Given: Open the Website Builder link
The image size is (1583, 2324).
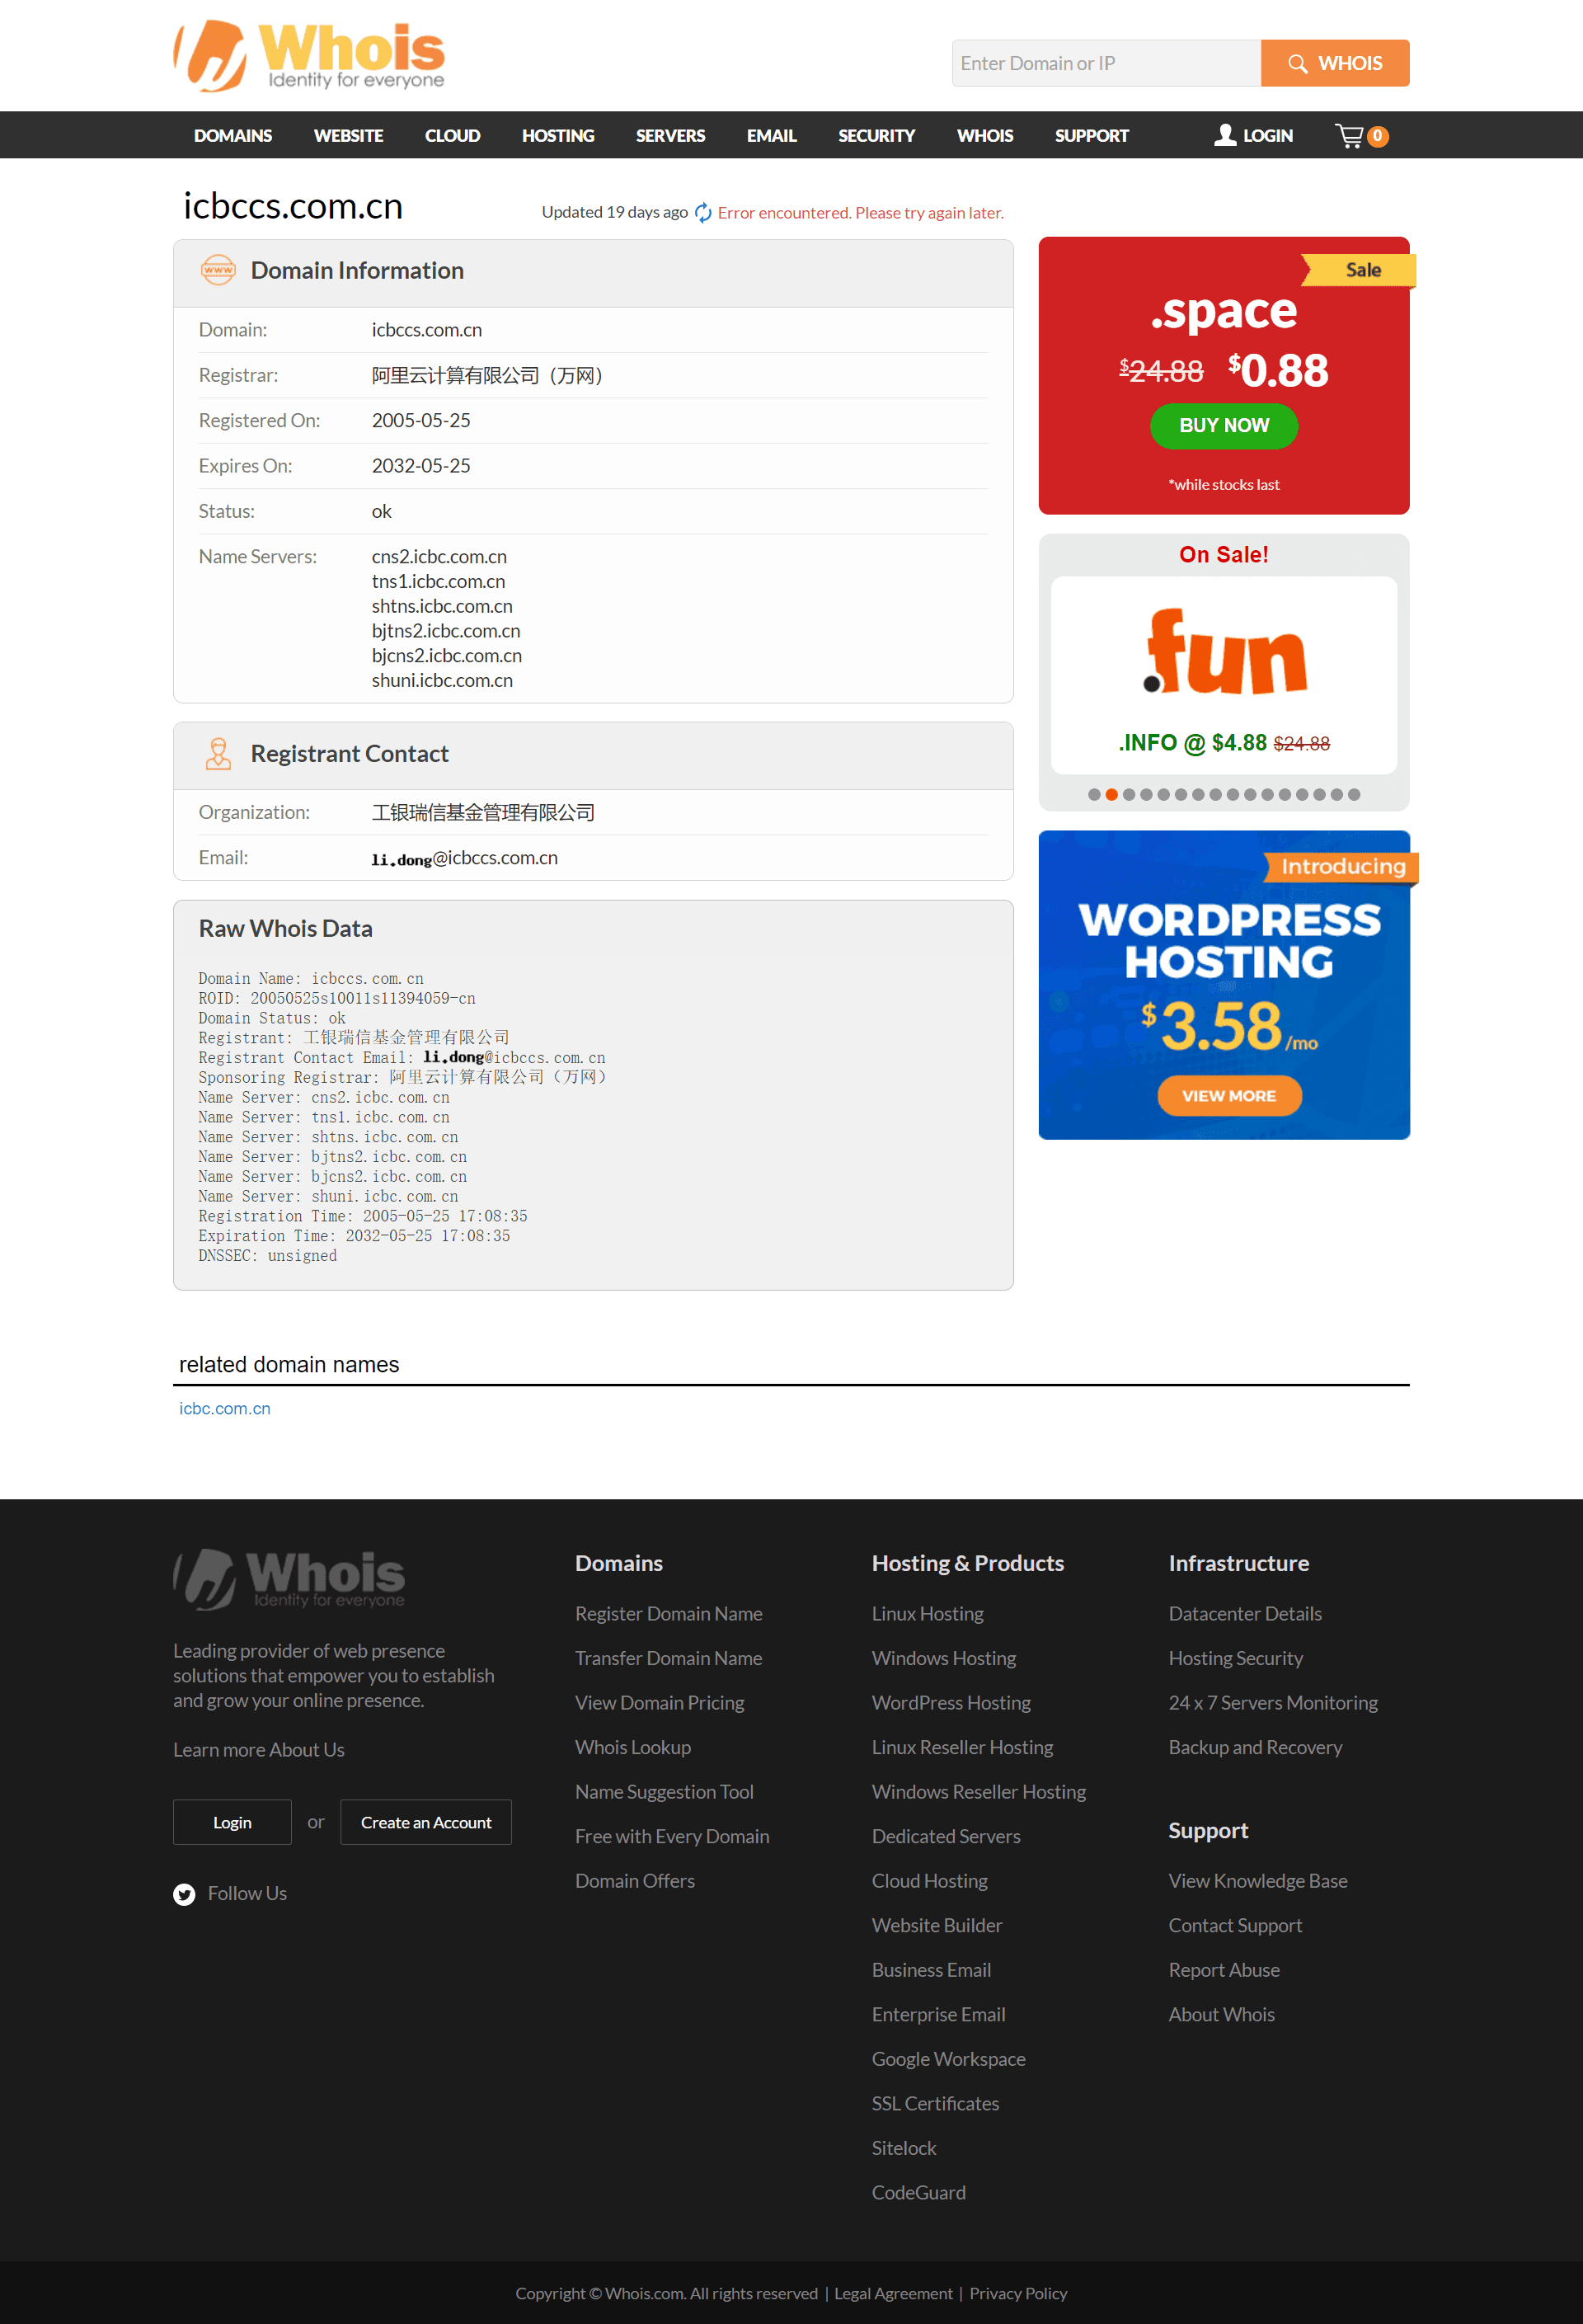Looking at the screenshot, I should pos(936,1926).
